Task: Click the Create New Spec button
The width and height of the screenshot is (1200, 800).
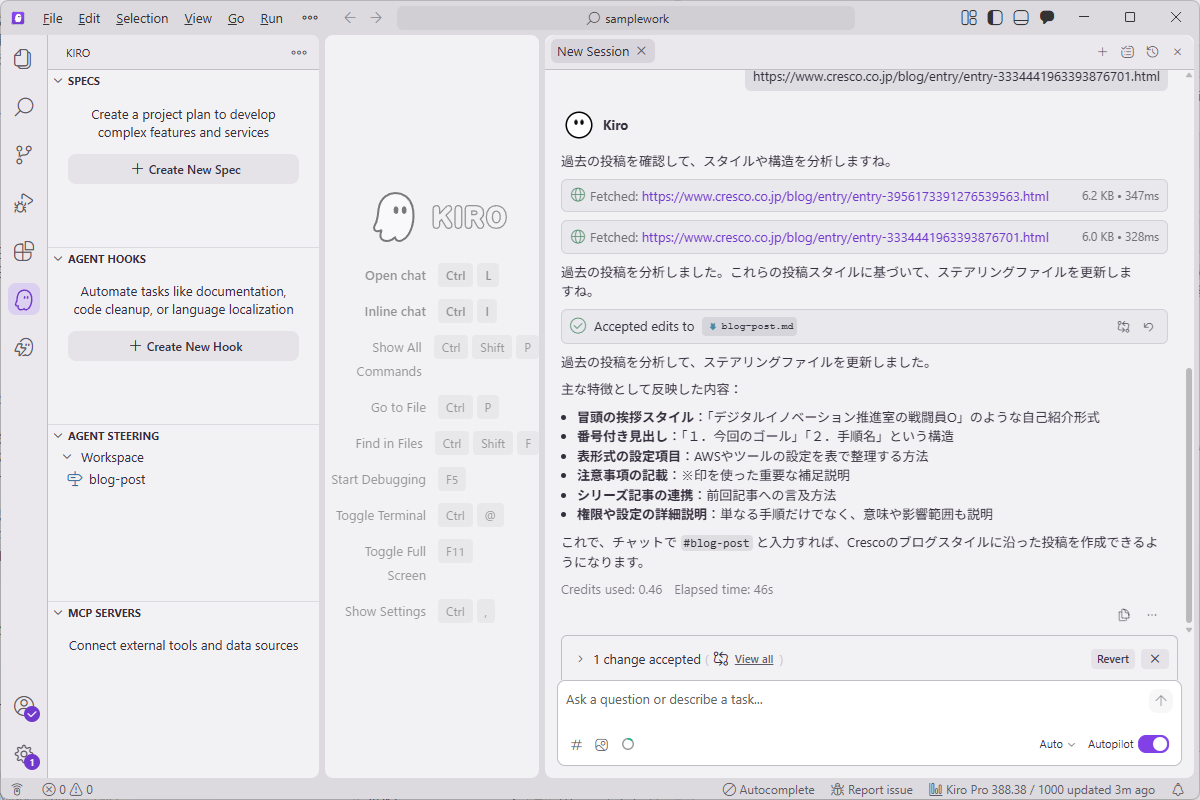Action: click(x=183, y=168)
